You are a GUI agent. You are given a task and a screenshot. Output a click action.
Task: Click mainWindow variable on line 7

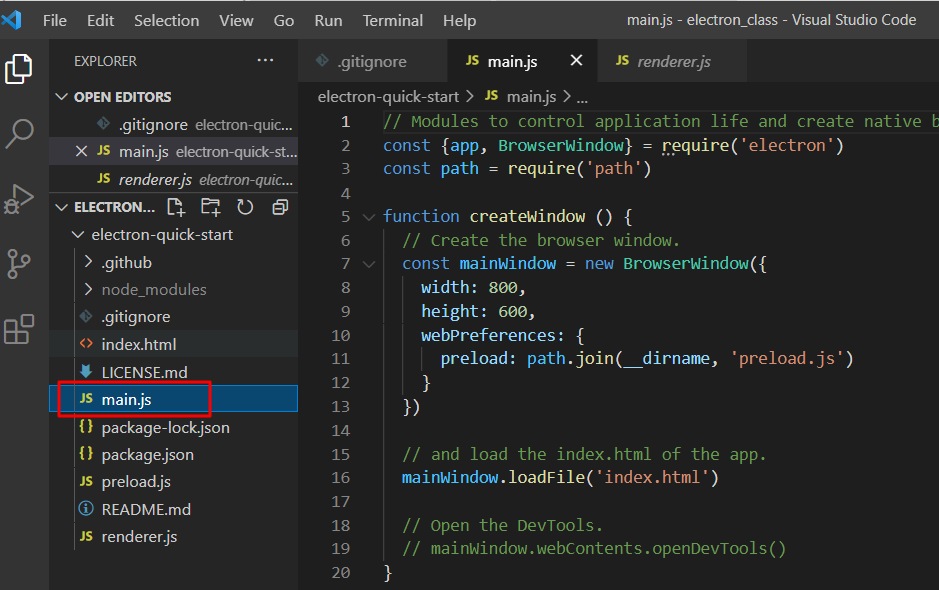click(x=508, y=264)
